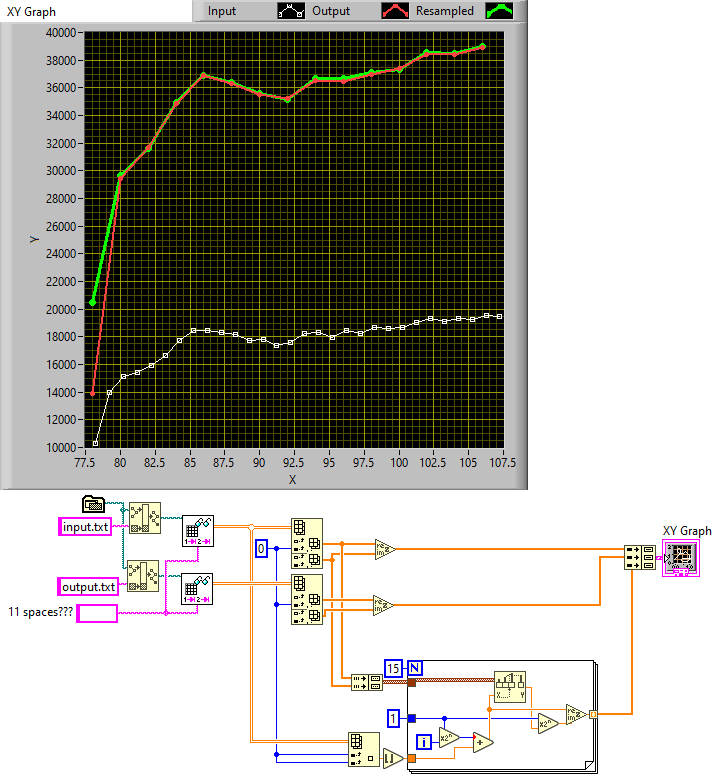The image size is (717, 784).
Task: Click the Input plot legend sample
Action: [x=292, y=11]
